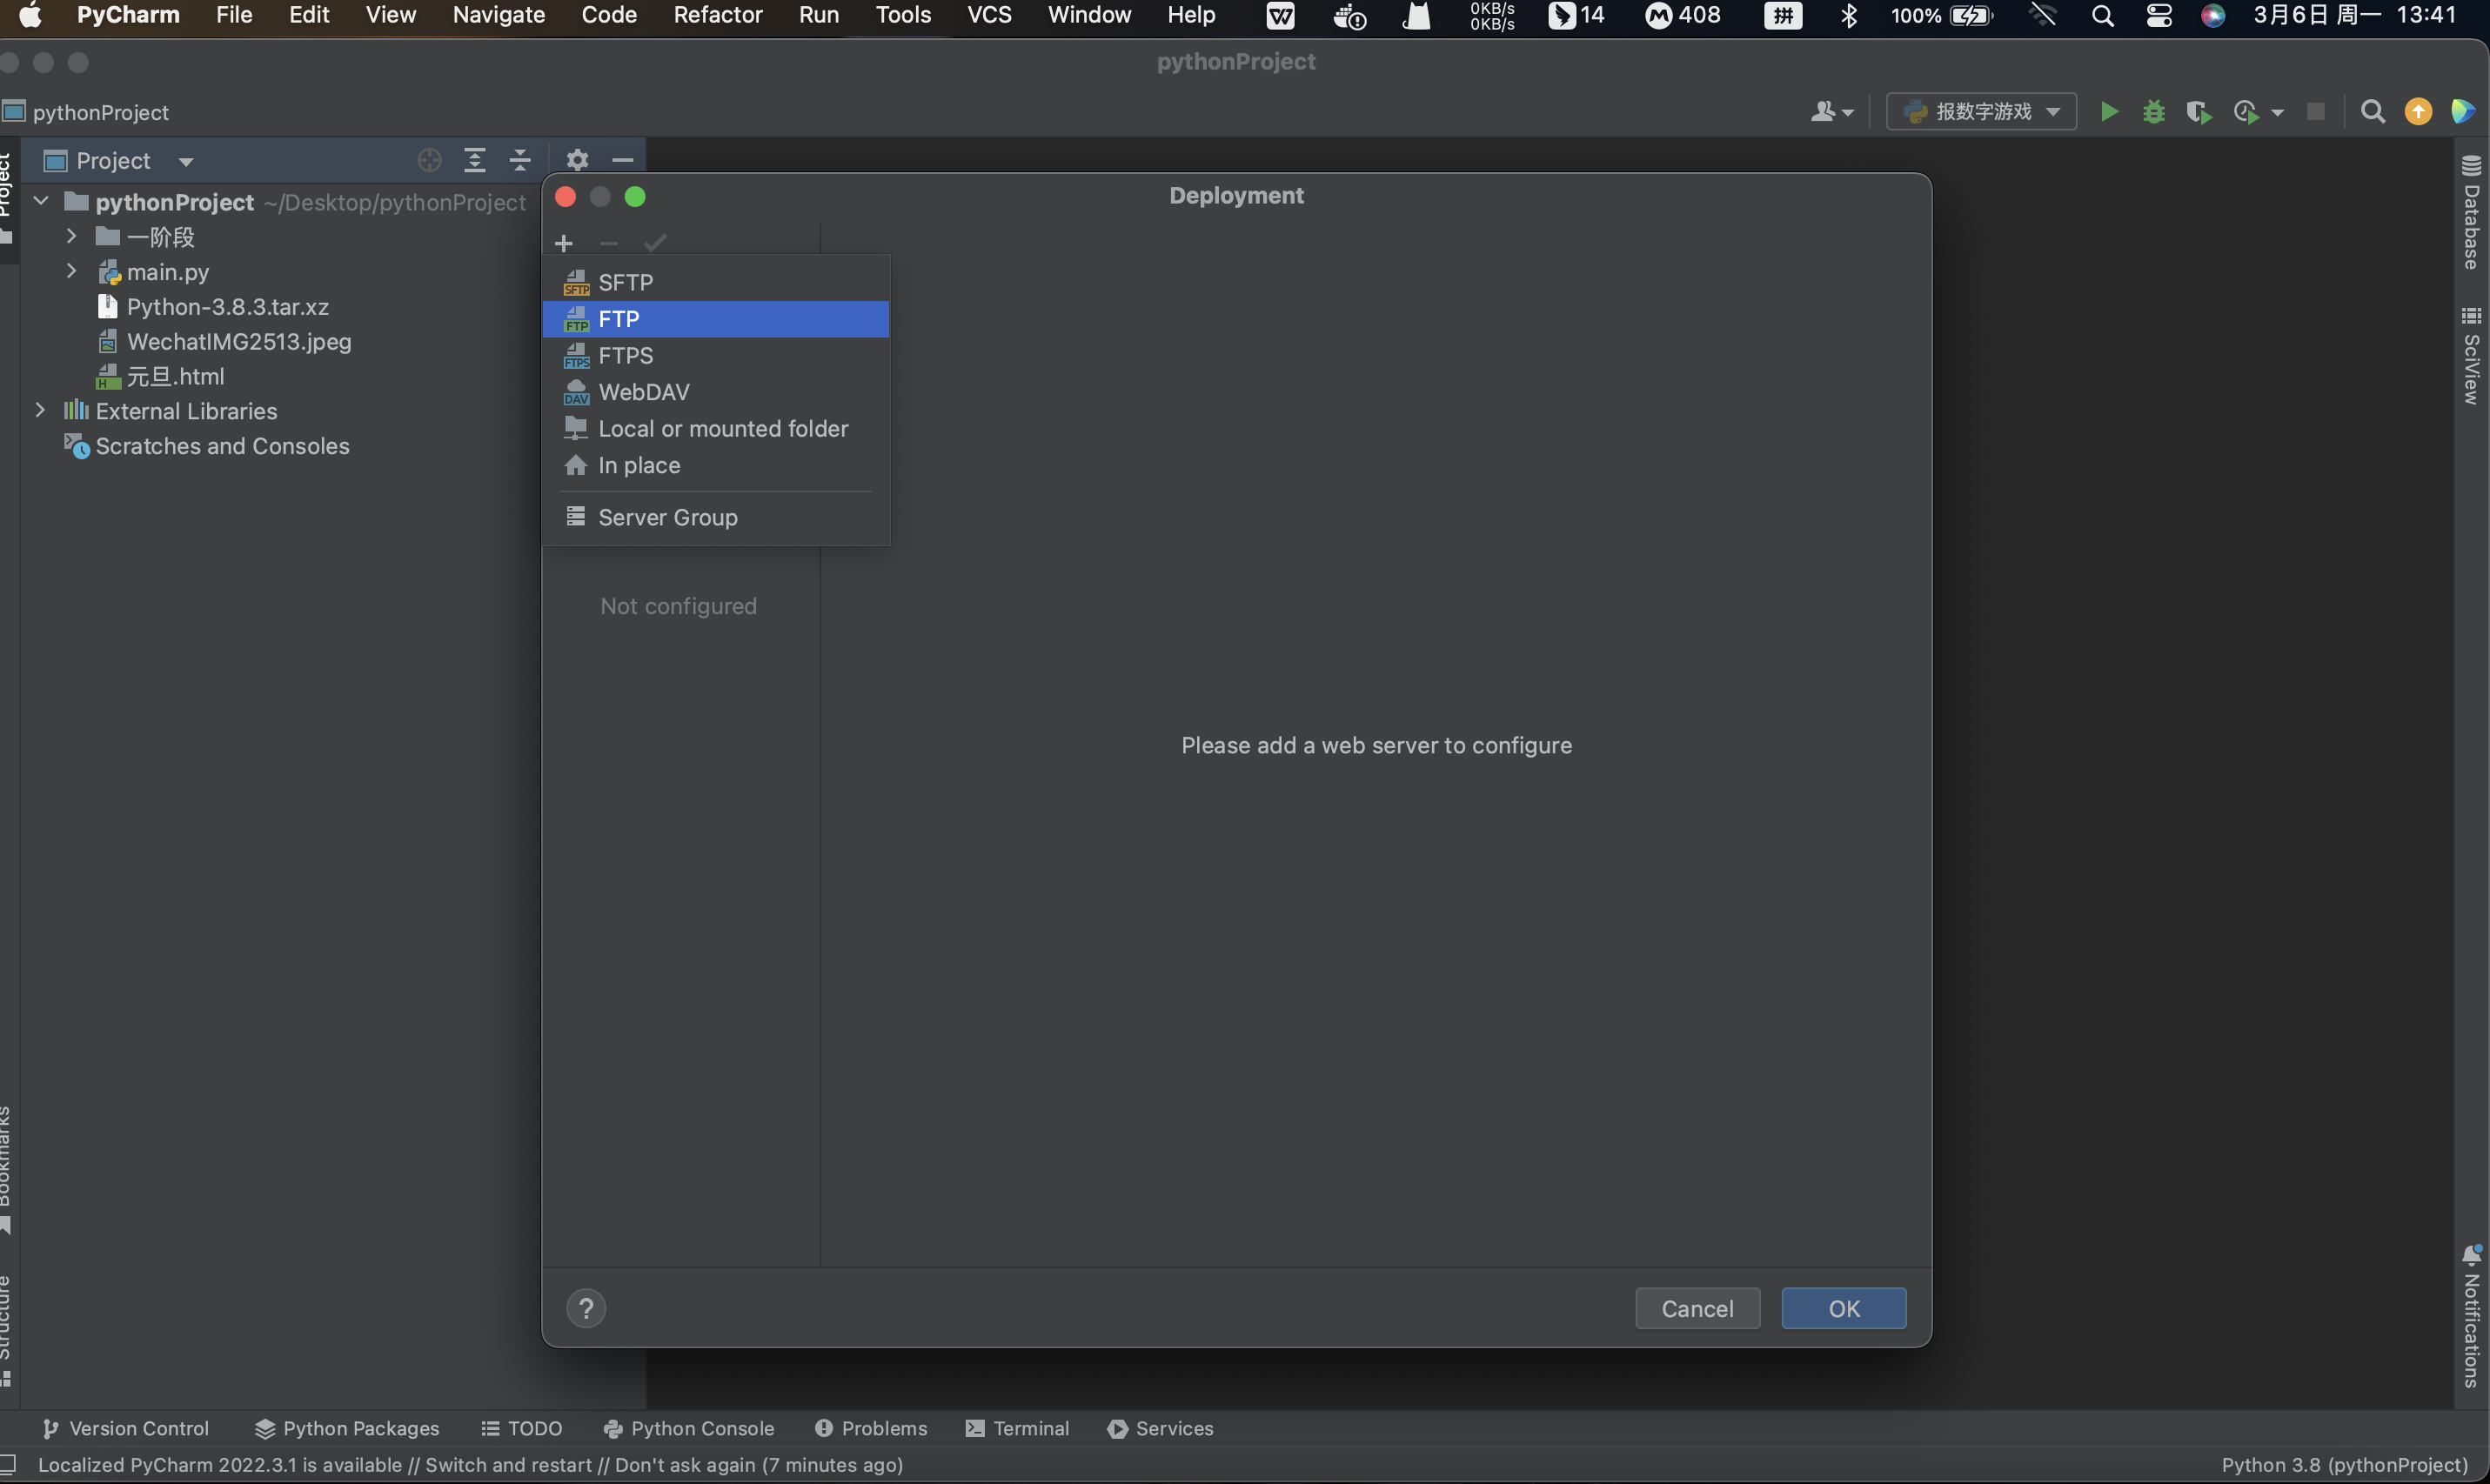
Task: Open Project panel gear options
Action: tap(577, 160)
